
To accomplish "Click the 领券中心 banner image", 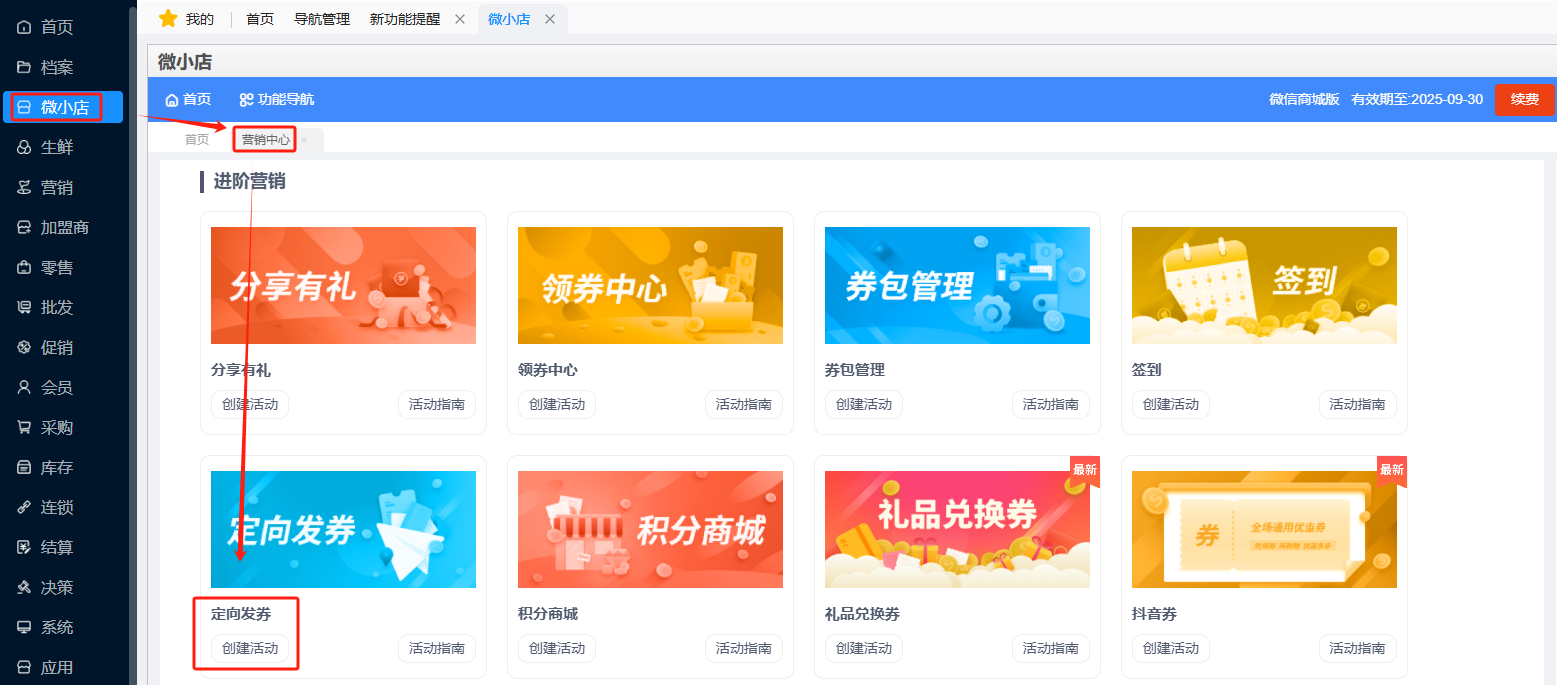I will [650, 285].
